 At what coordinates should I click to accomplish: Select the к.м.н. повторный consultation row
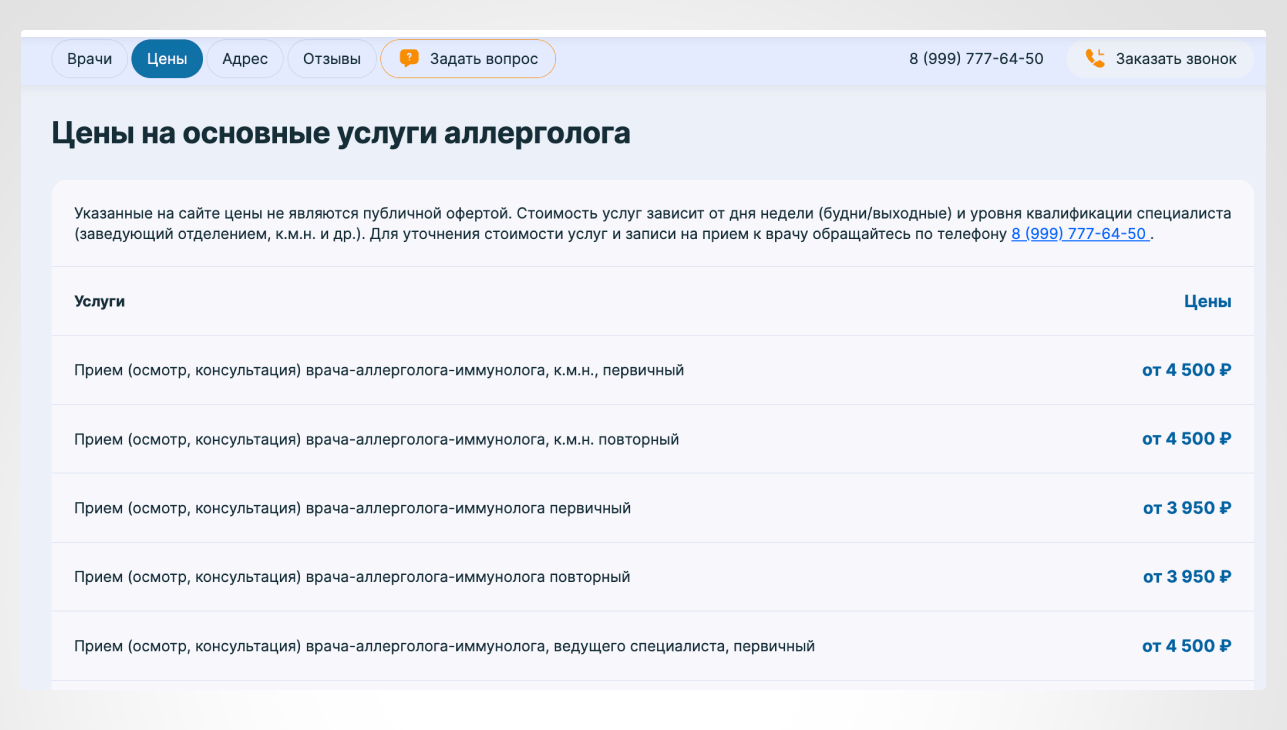[x=377, y=439]
